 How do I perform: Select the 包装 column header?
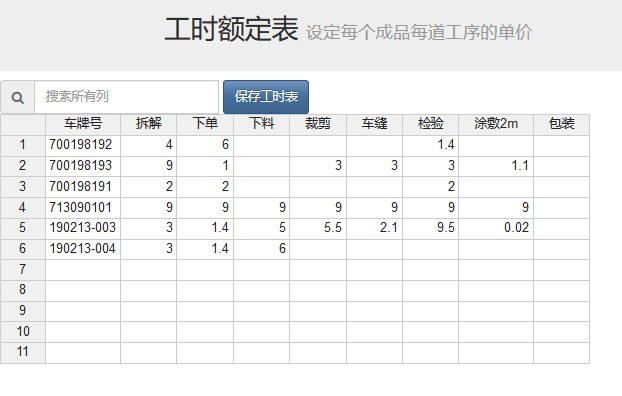pyautogui.click(x=561, y=125)
